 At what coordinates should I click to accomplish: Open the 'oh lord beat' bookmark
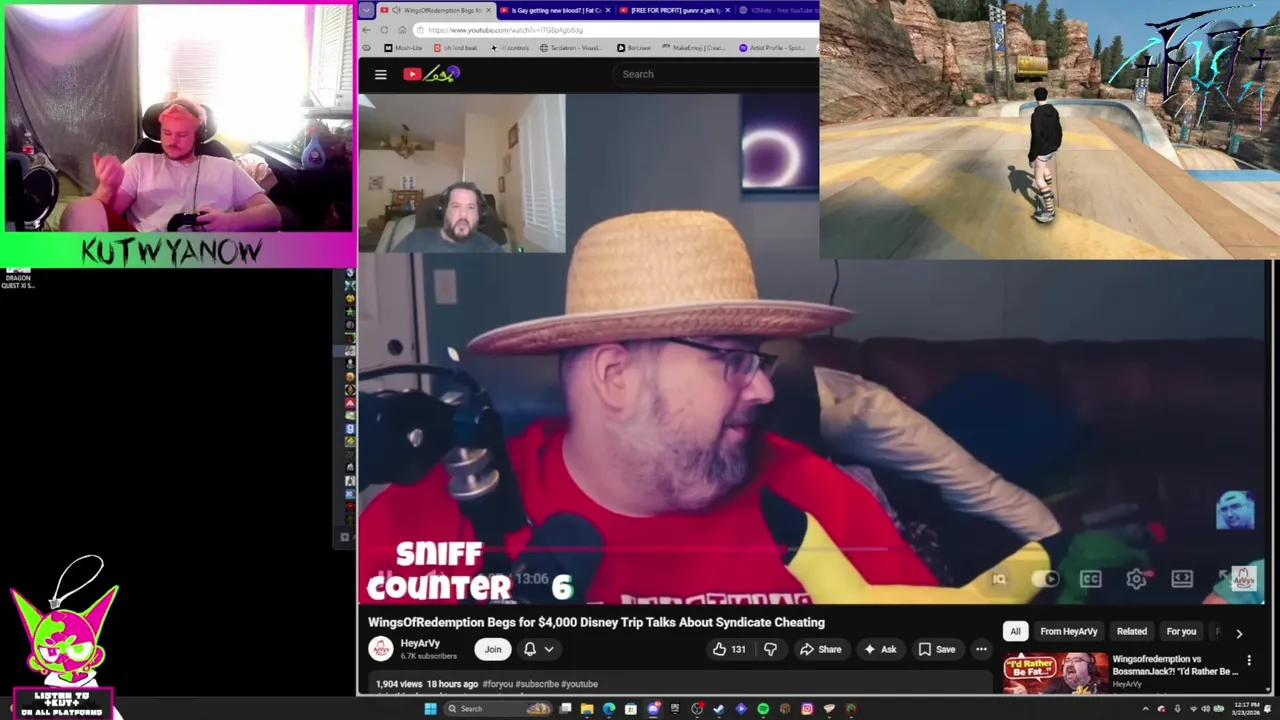455,48
